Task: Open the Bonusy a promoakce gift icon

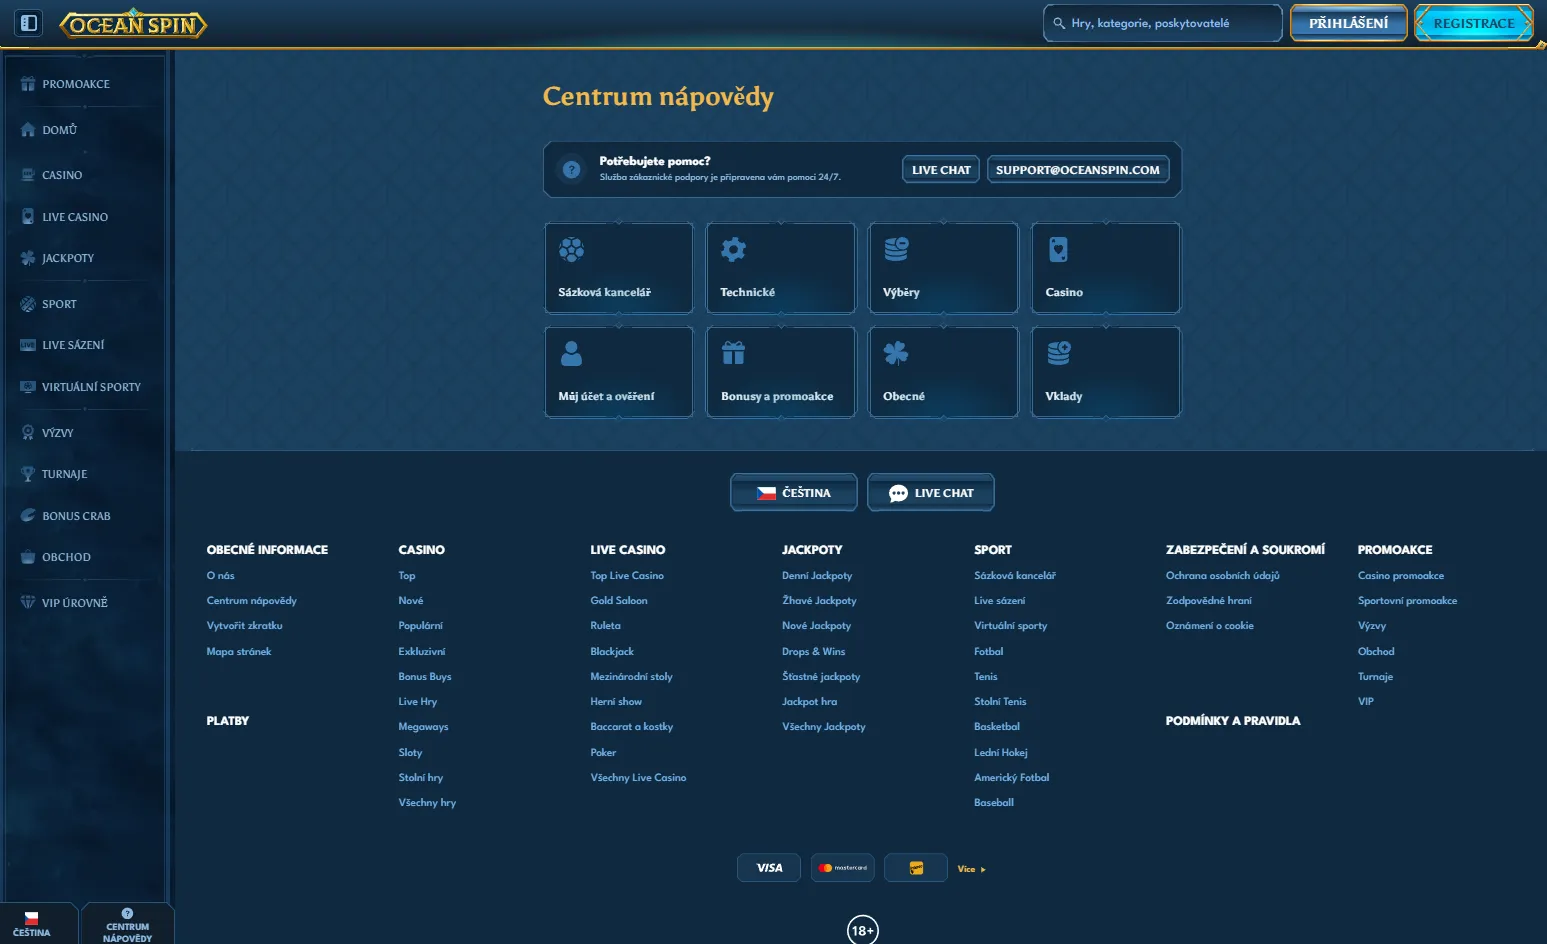Action: [x=733, y=354]
